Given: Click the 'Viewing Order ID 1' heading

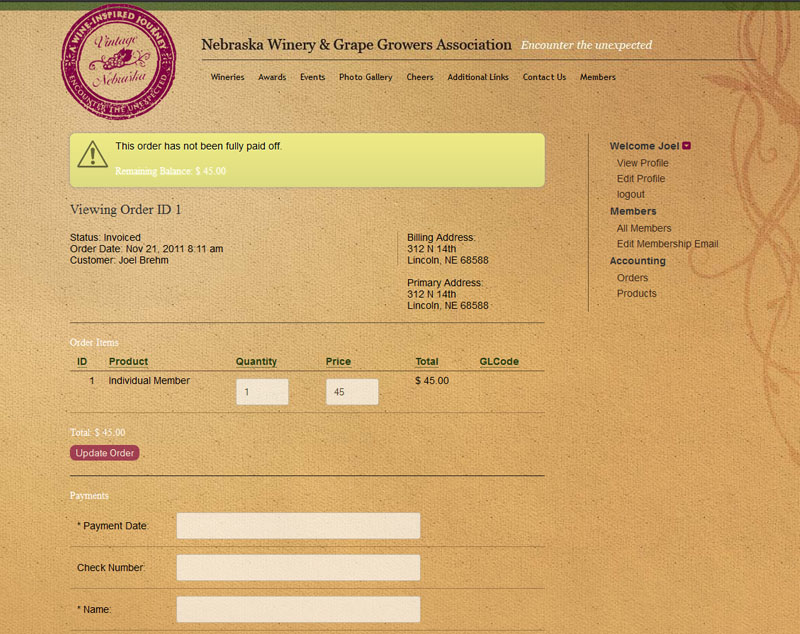Looking at the screenshot, I should click(x=126, y=210).
